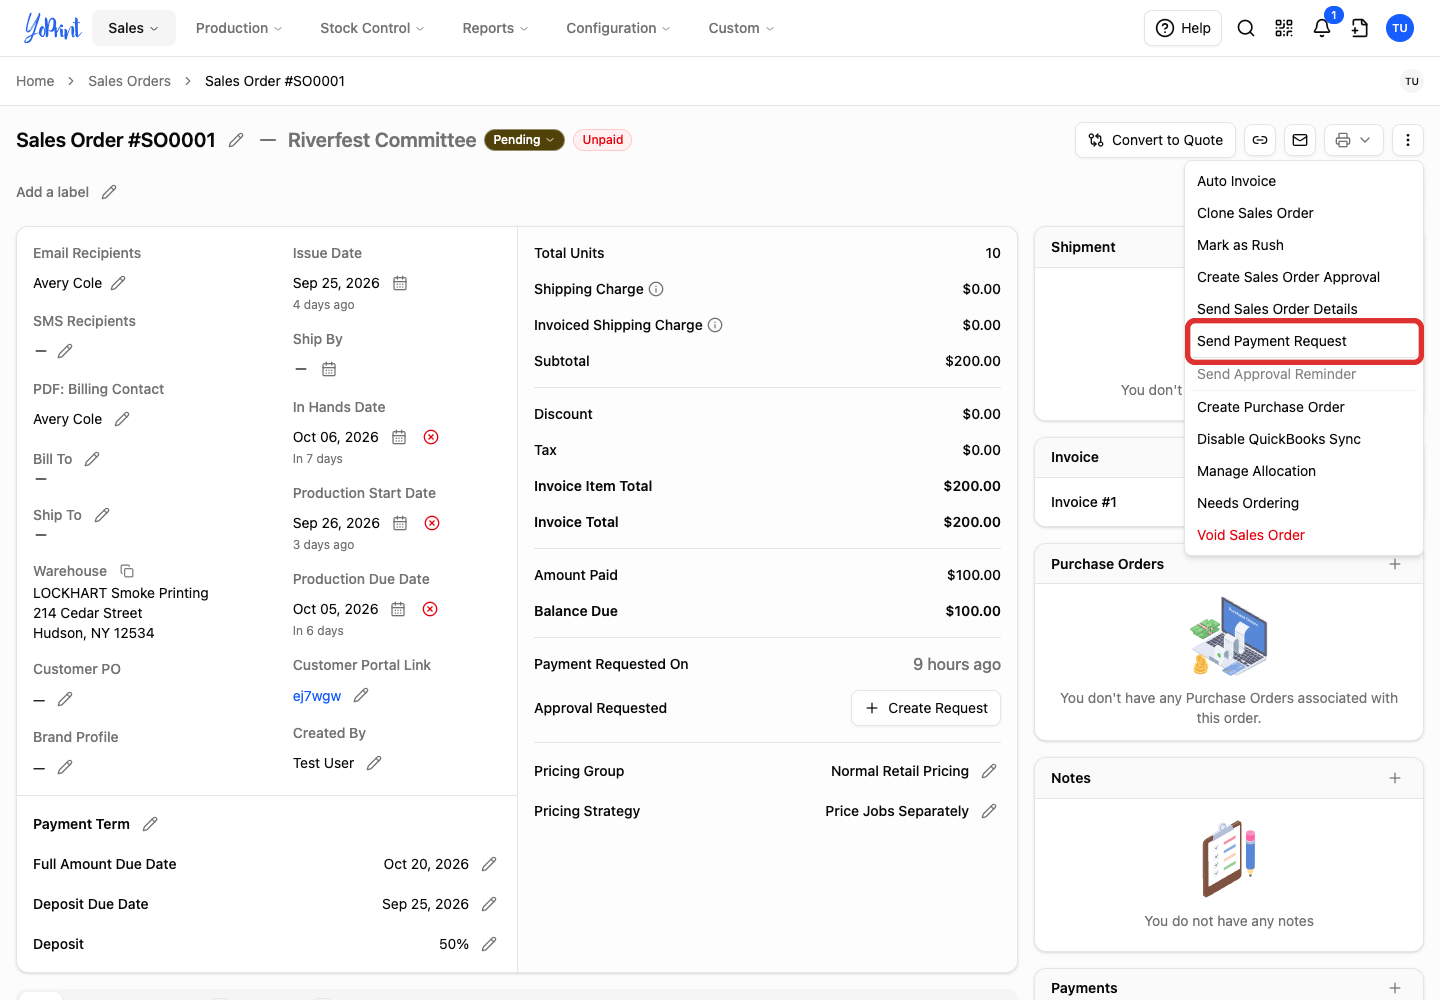
Task: Open the search icon in header
Action: point(1246,28)
